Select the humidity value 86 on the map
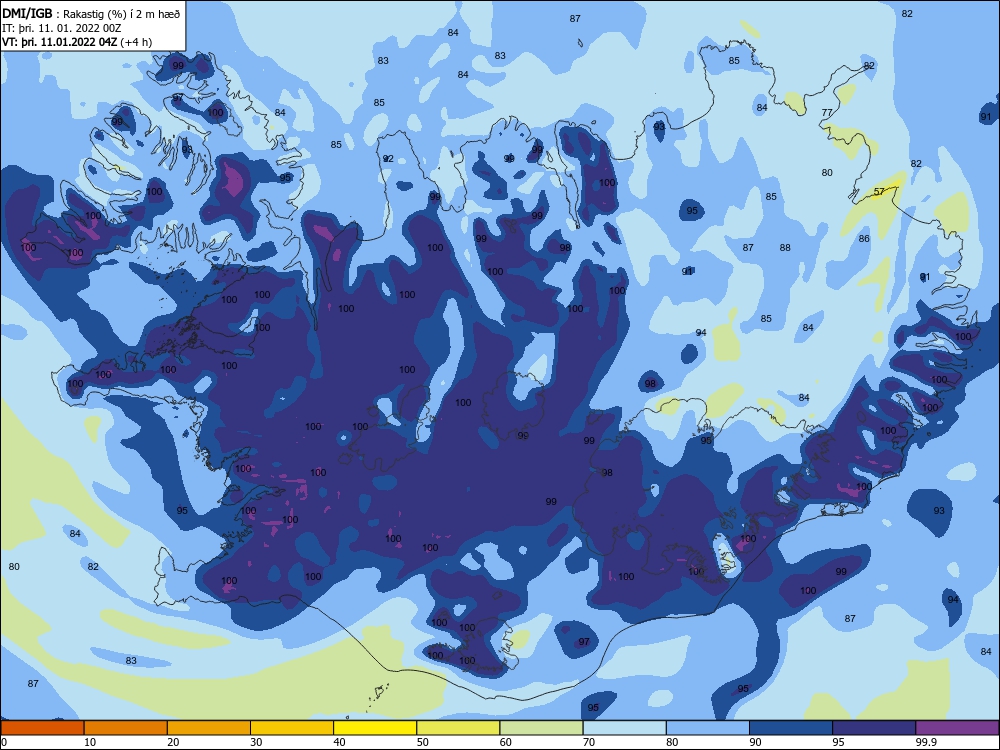Viewport: 1000px width, 750px height. tap(864, 239)
